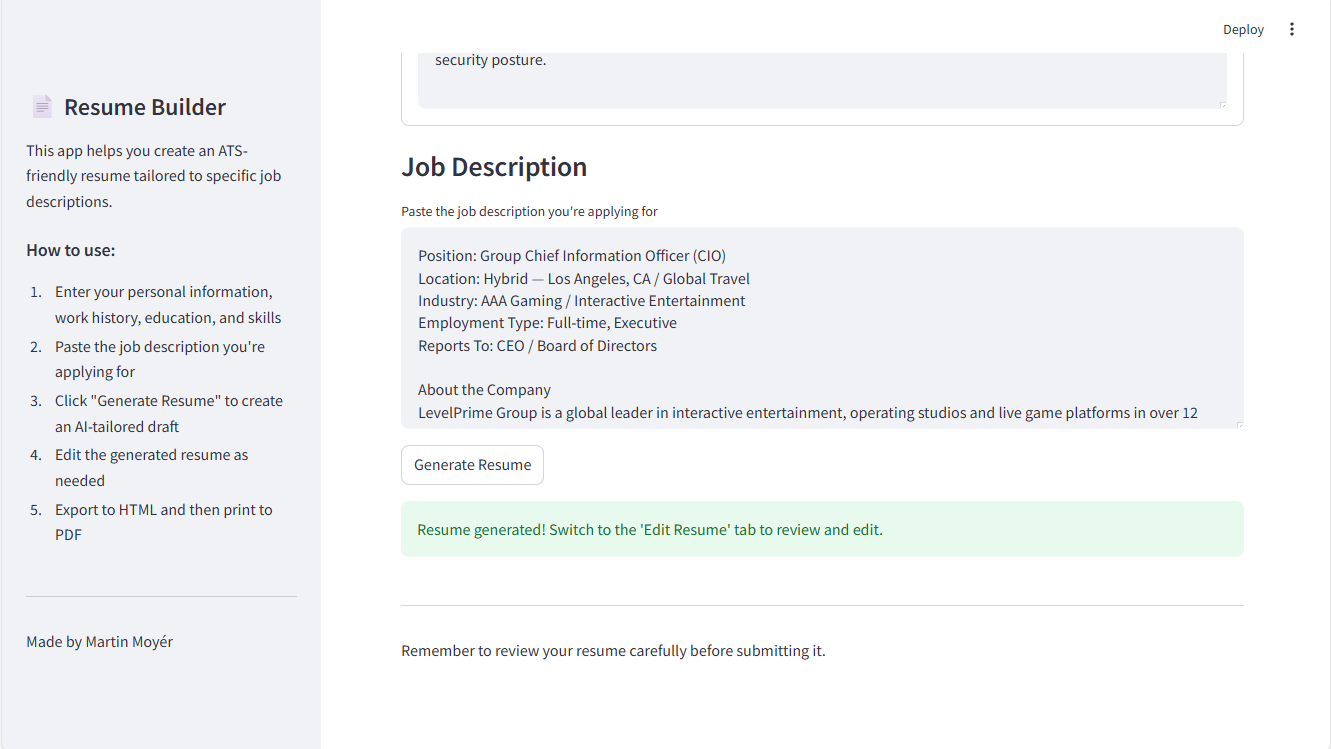Click the Job Description resize handle
Image resolution: width=1331 pixels, height=749 pixels.
tap(1239, 425)
